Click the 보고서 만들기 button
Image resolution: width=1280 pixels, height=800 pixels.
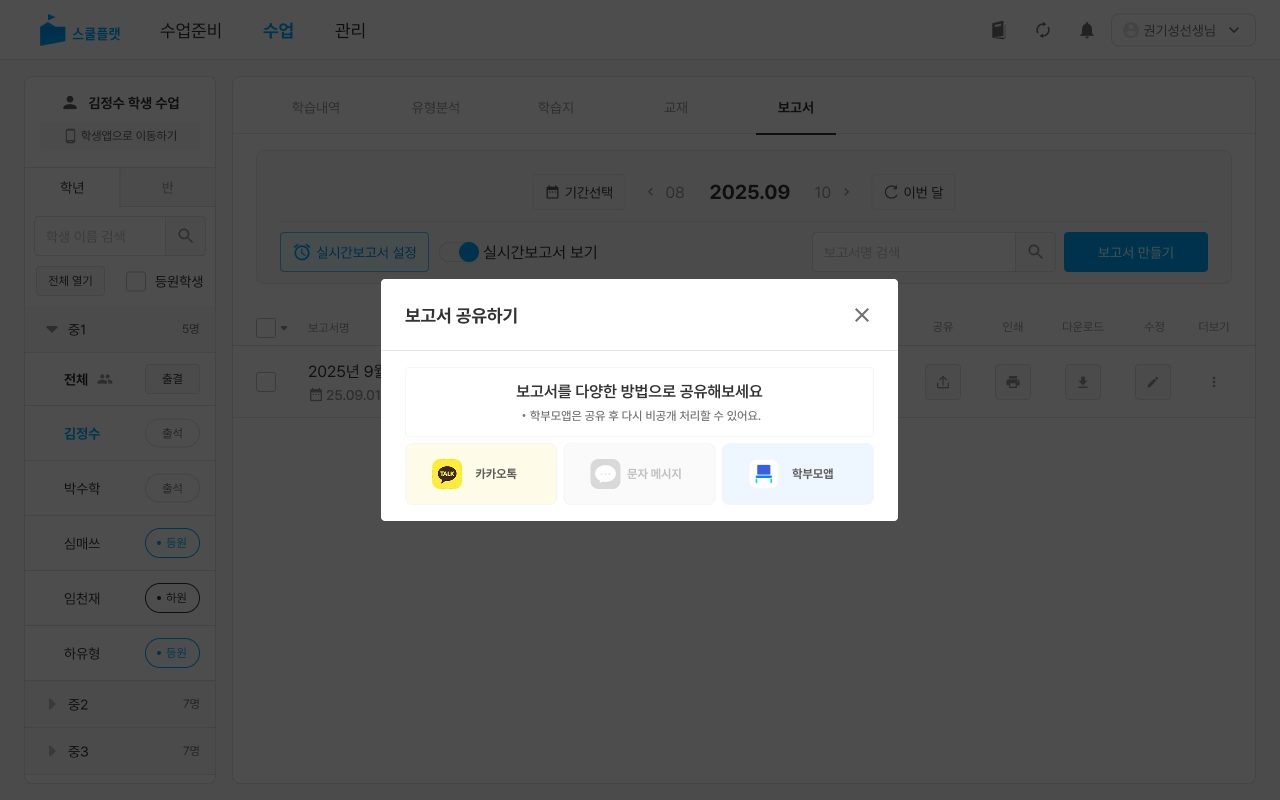pyautogui.click(x=1136, y=252)
